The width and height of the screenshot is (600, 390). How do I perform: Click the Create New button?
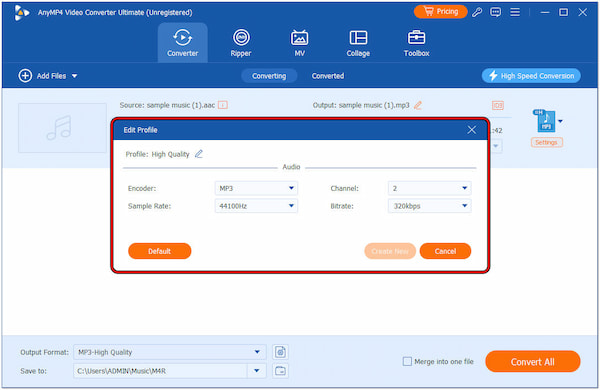(390, 251)
